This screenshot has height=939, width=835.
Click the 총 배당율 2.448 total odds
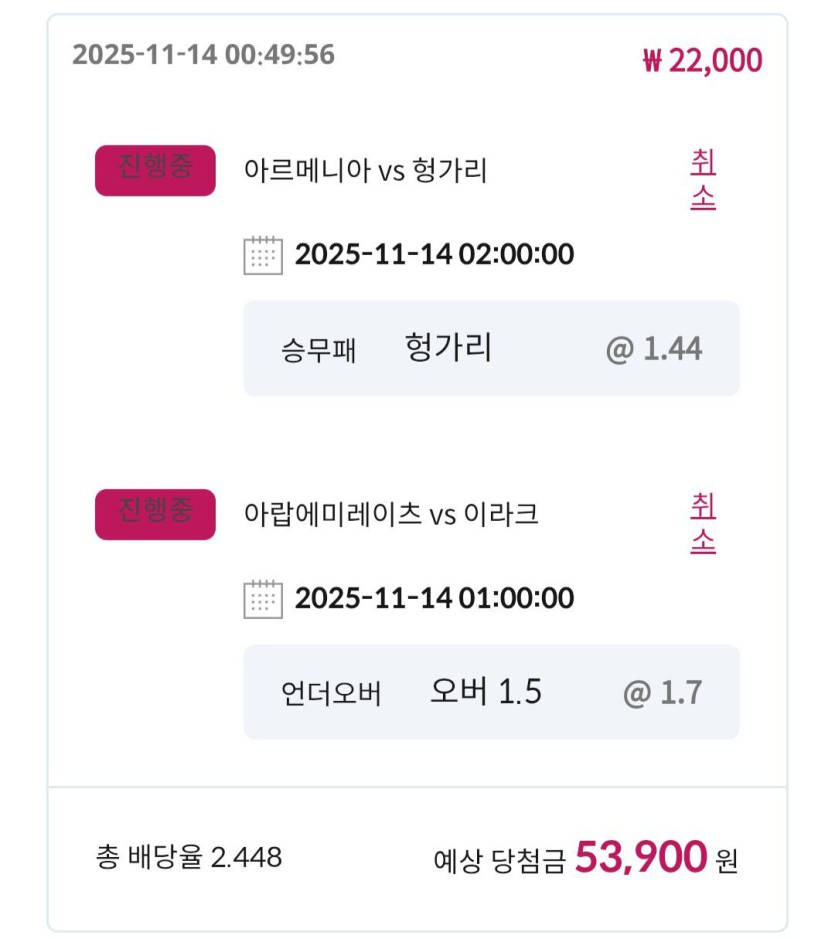click(189, 857)
